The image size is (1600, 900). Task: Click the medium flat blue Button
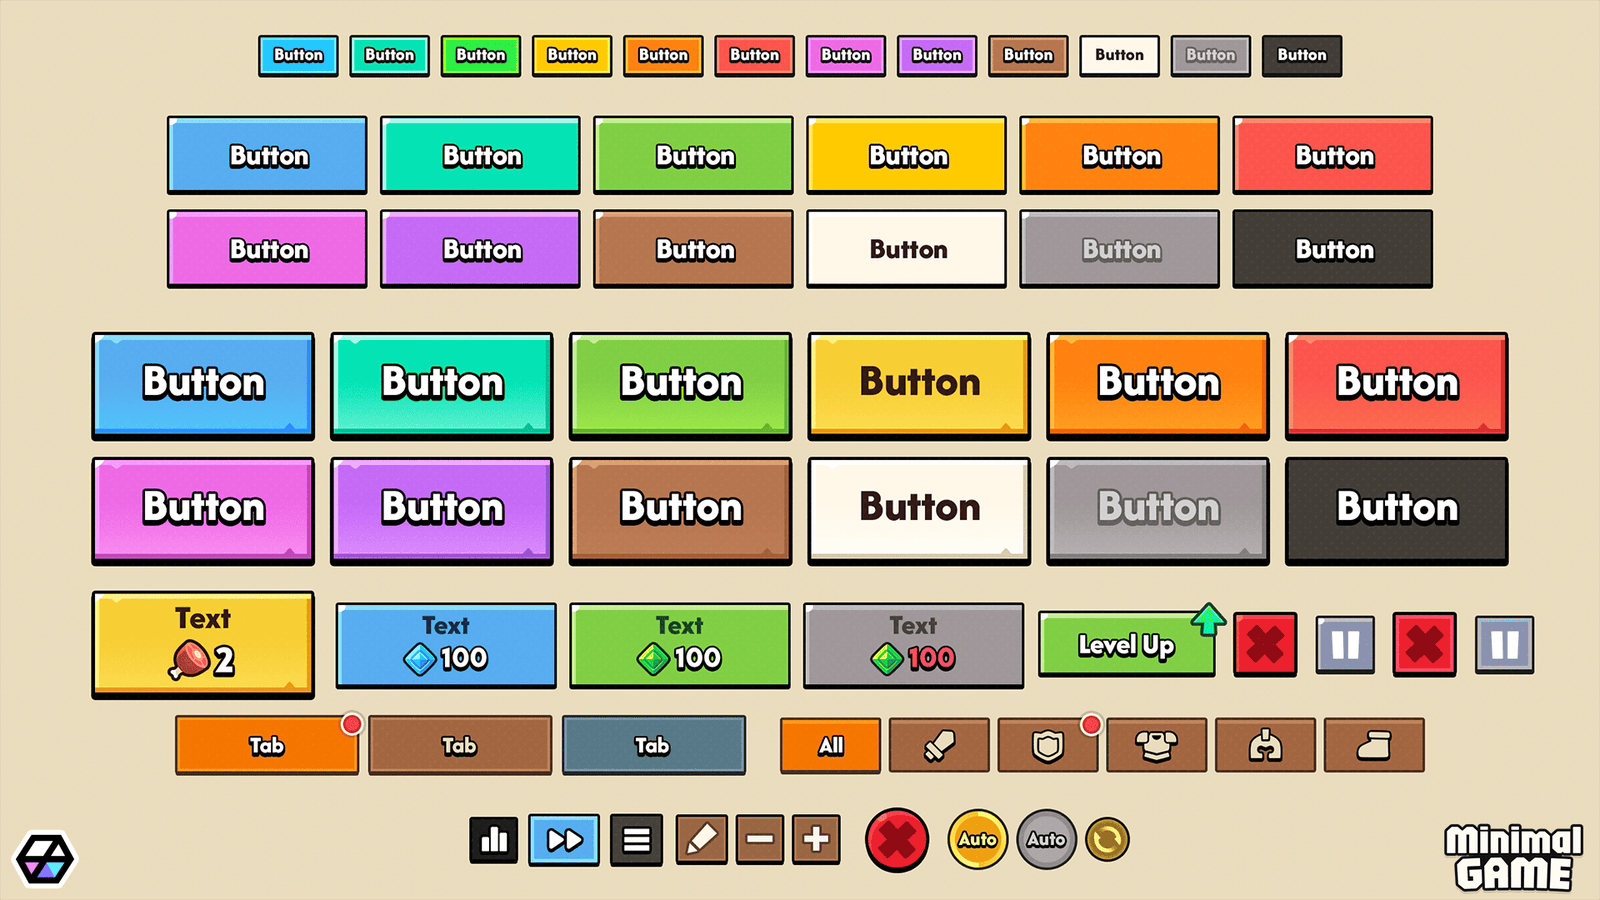tap(267, 155)
